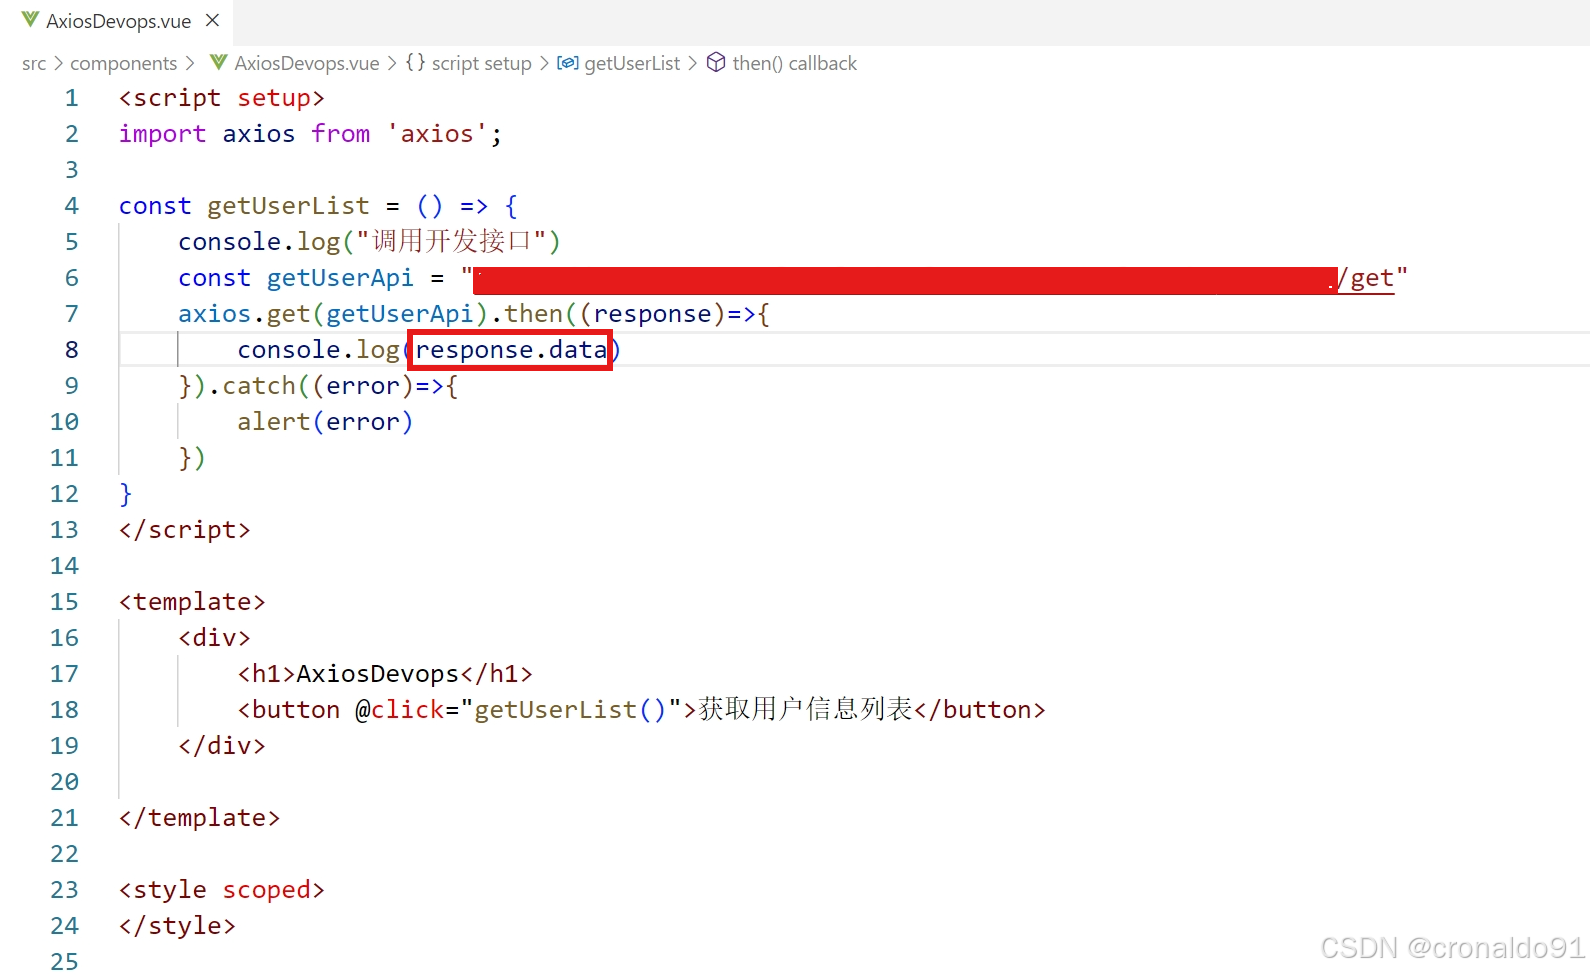Screen dimensions: 1590x975
Task: Click 'error' argument inside alert on line 10
Action: pos(363,422)
